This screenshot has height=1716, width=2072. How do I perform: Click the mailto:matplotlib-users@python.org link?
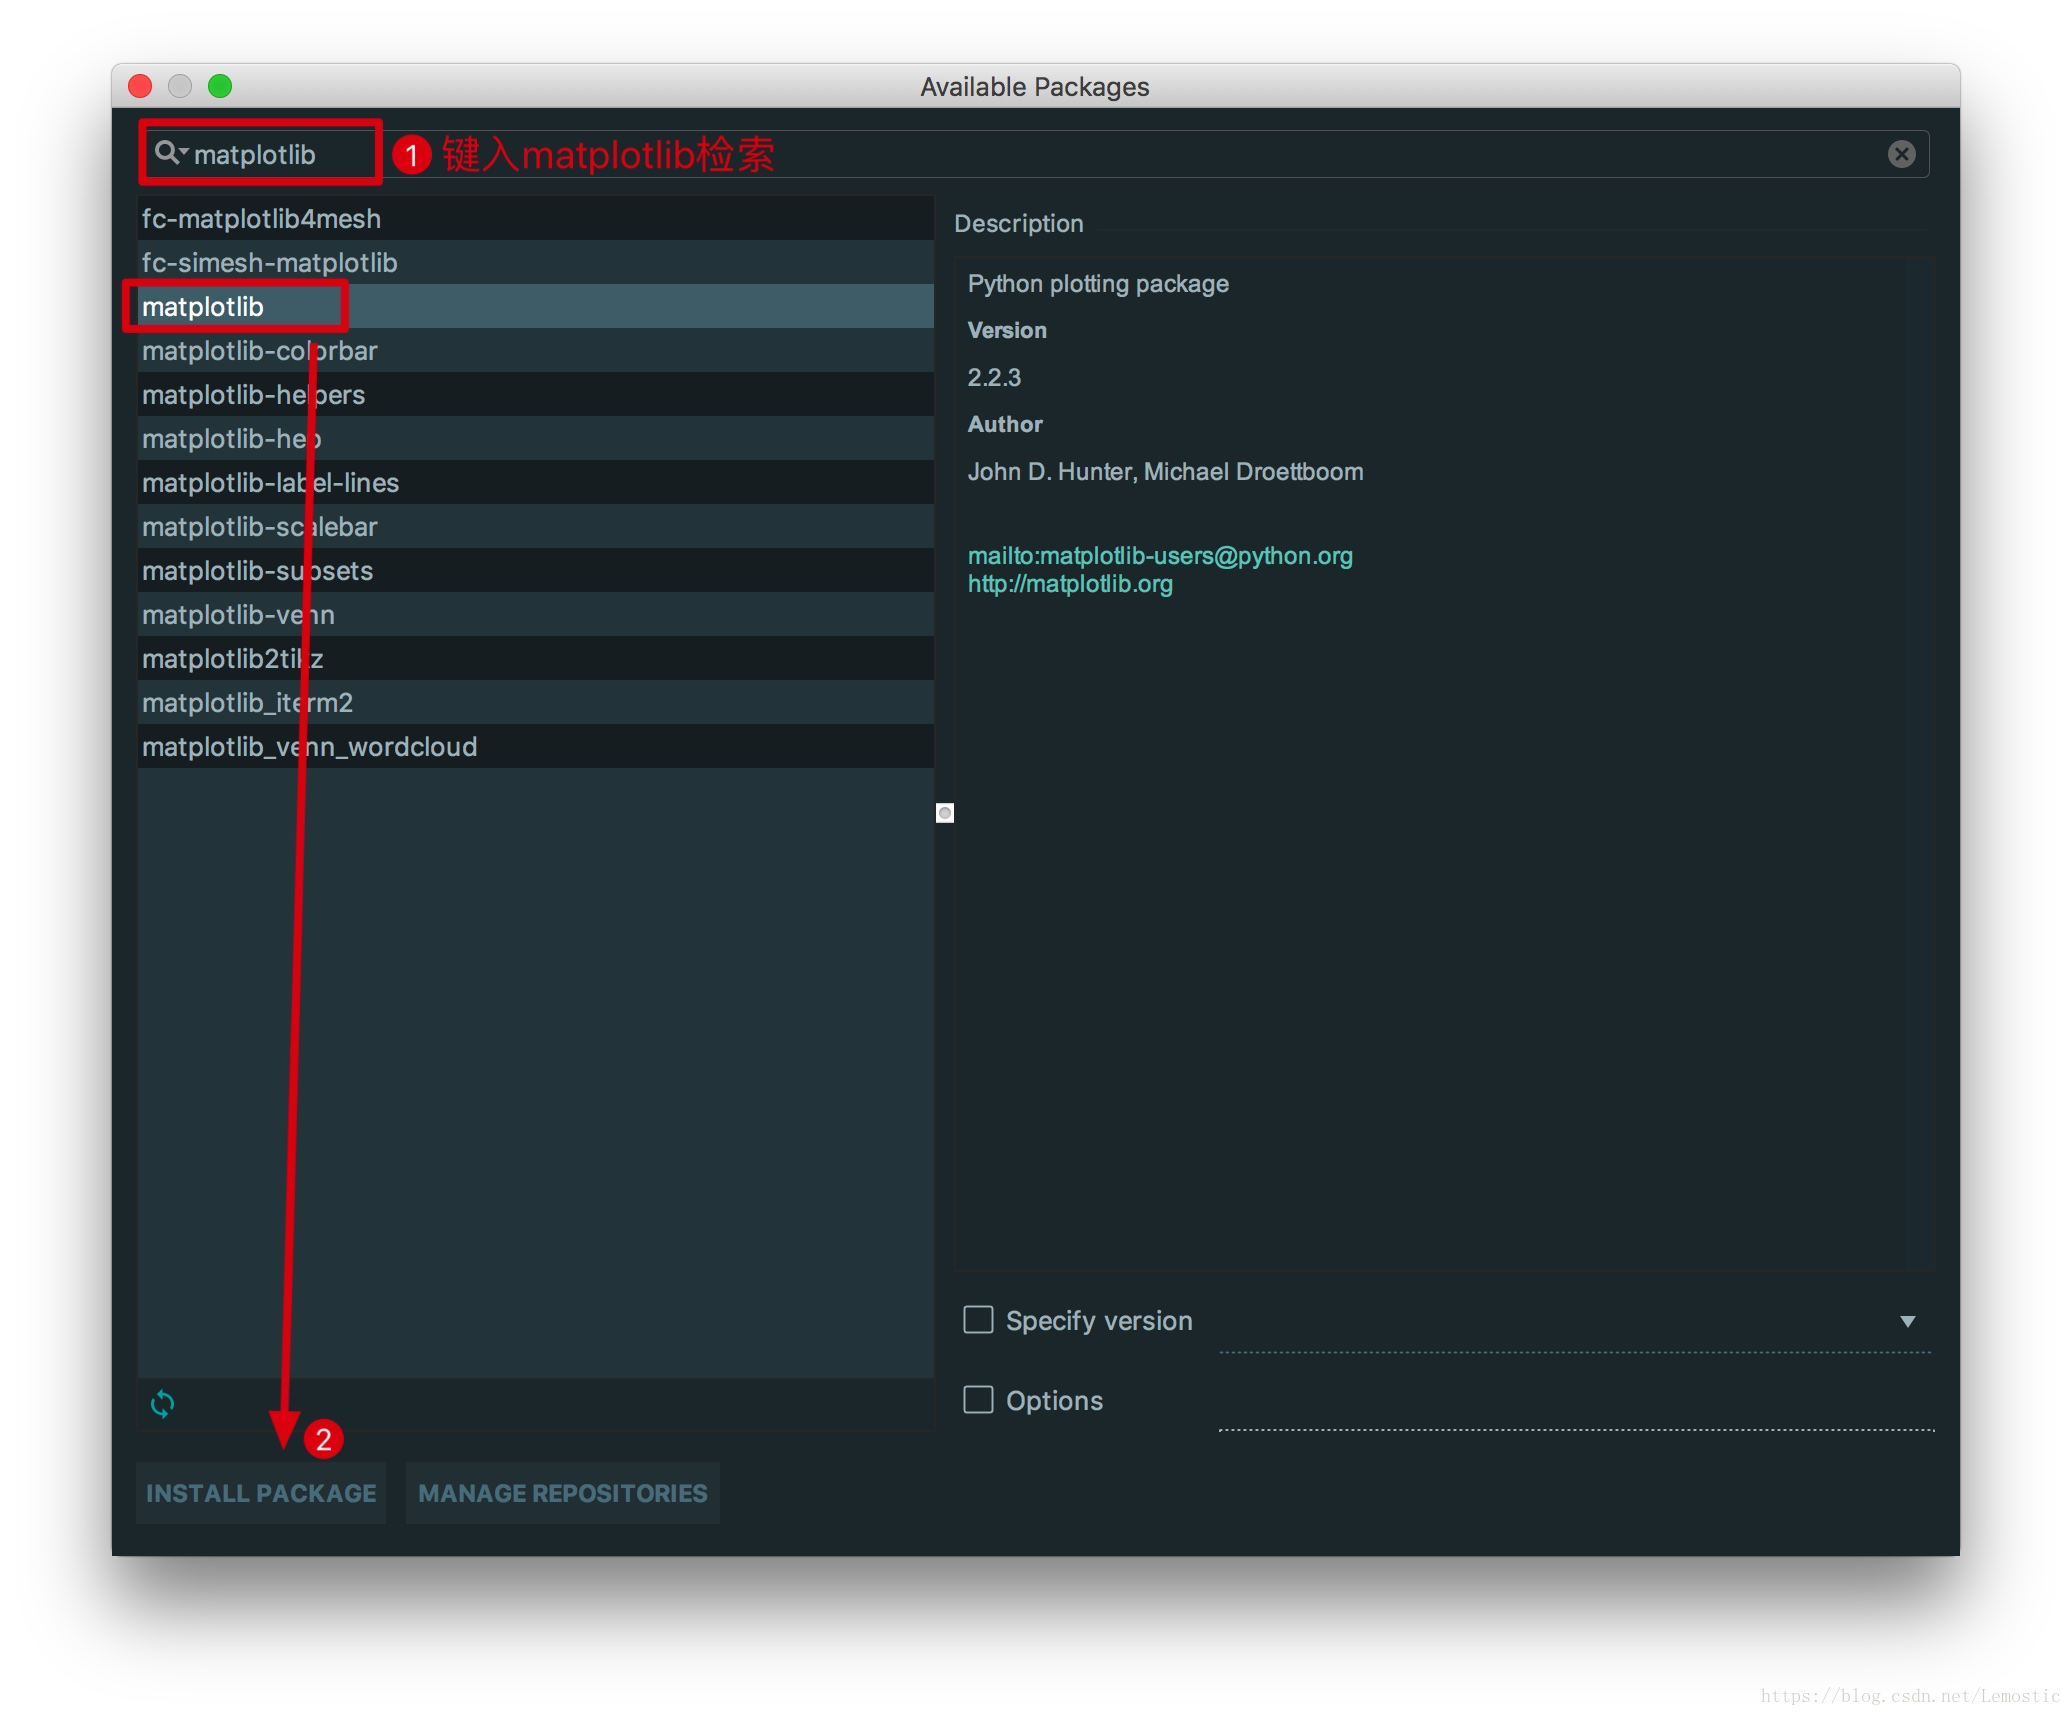1156,556
